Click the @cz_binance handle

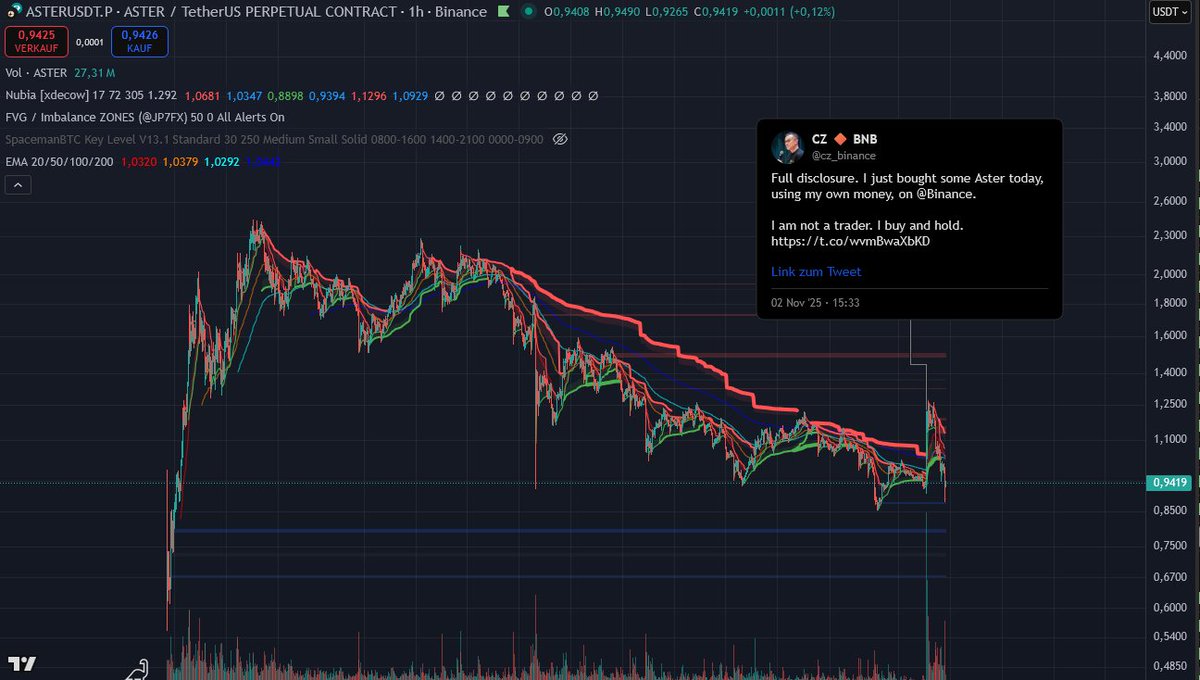click(843, 156)
